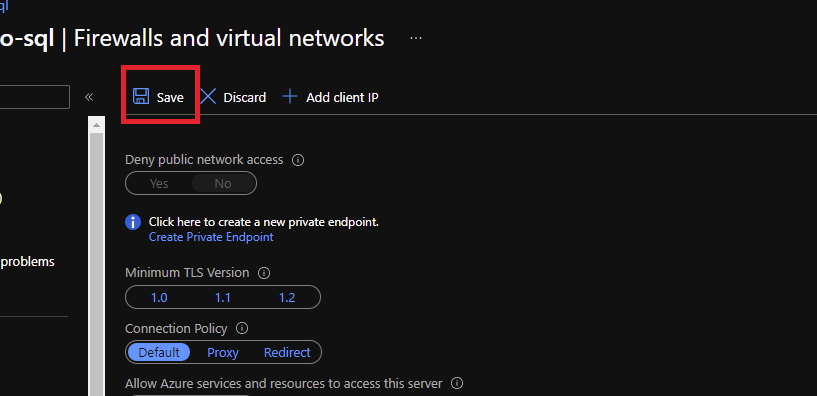Click info icon beside Connection Policy
This screenshot has width=817, height=396.
[x=242, y=329]
